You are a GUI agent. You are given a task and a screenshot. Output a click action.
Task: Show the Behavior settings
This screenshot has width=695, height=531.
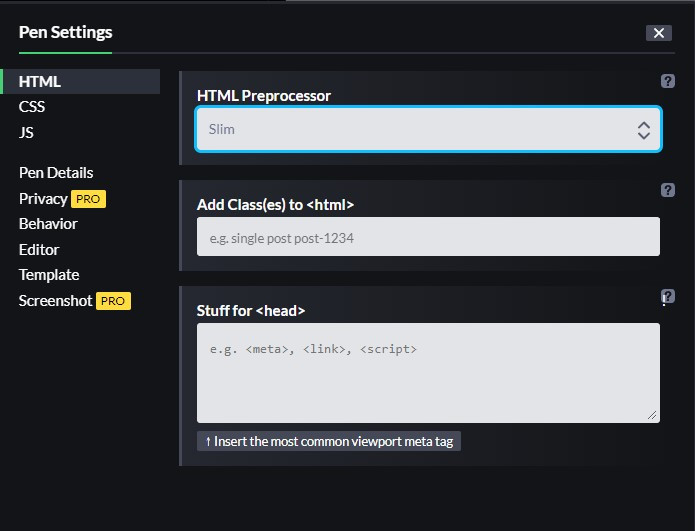tap(48, 224)
